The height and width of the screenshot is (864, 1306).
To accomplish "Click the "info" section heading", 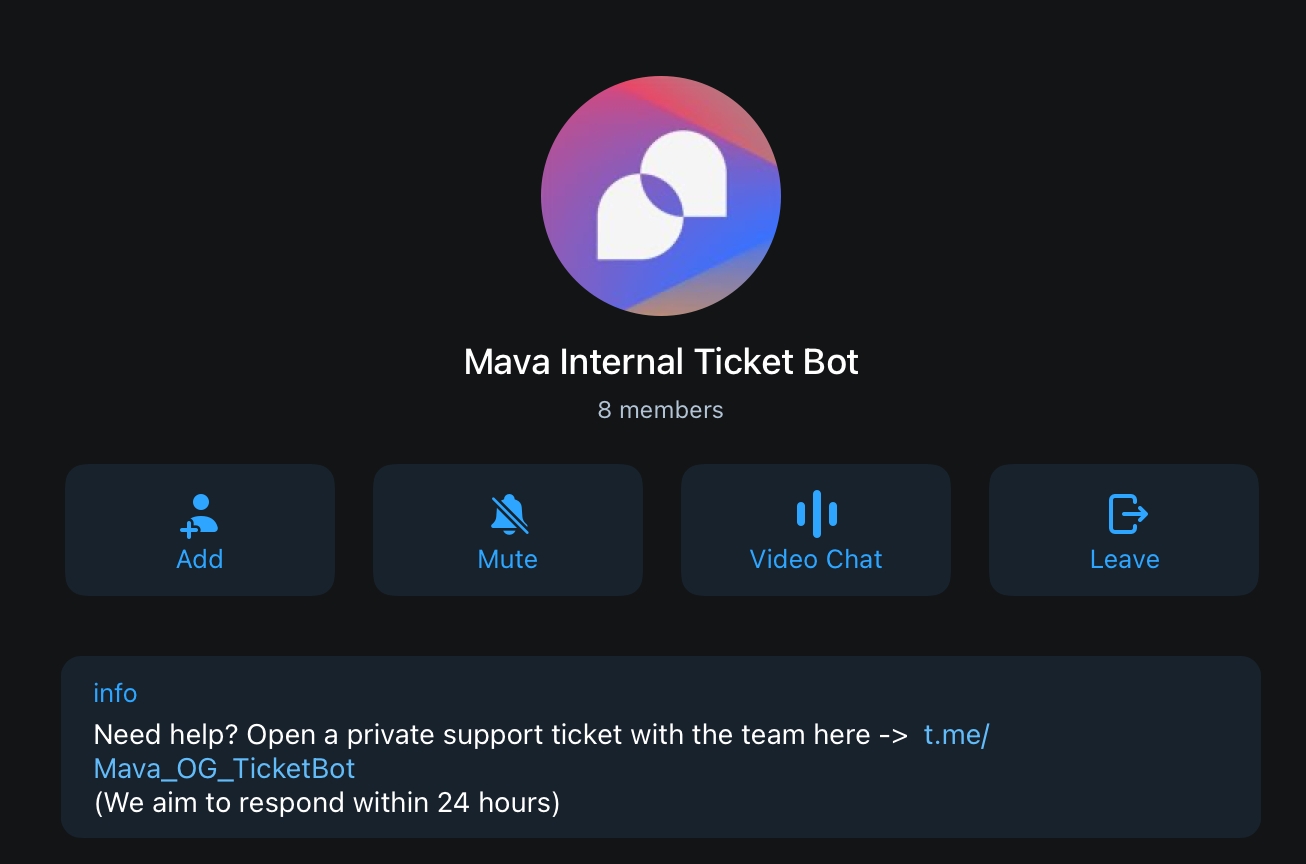I will point(115,693).
